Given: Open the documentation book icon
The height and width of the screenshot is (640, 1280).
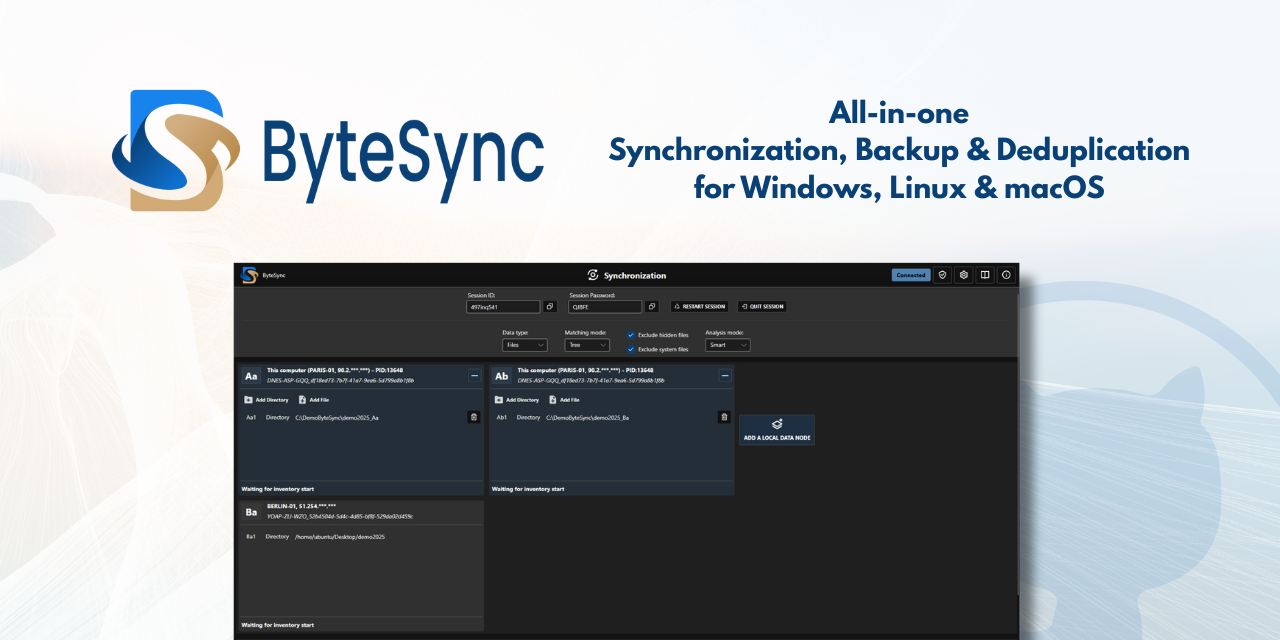Looking at the screenshot, I should (x=984, y=275).
